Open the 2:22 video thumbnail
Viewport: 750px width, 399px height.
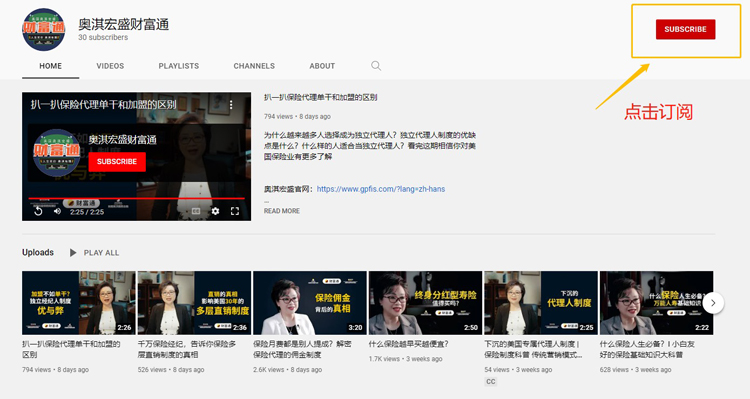656,303
